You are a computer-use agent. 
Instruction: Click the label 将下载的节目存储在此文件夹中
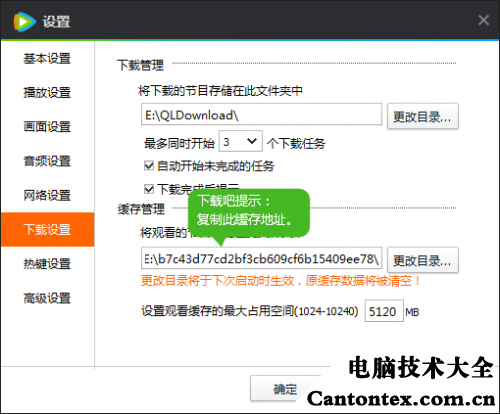(x=220, y=90)
